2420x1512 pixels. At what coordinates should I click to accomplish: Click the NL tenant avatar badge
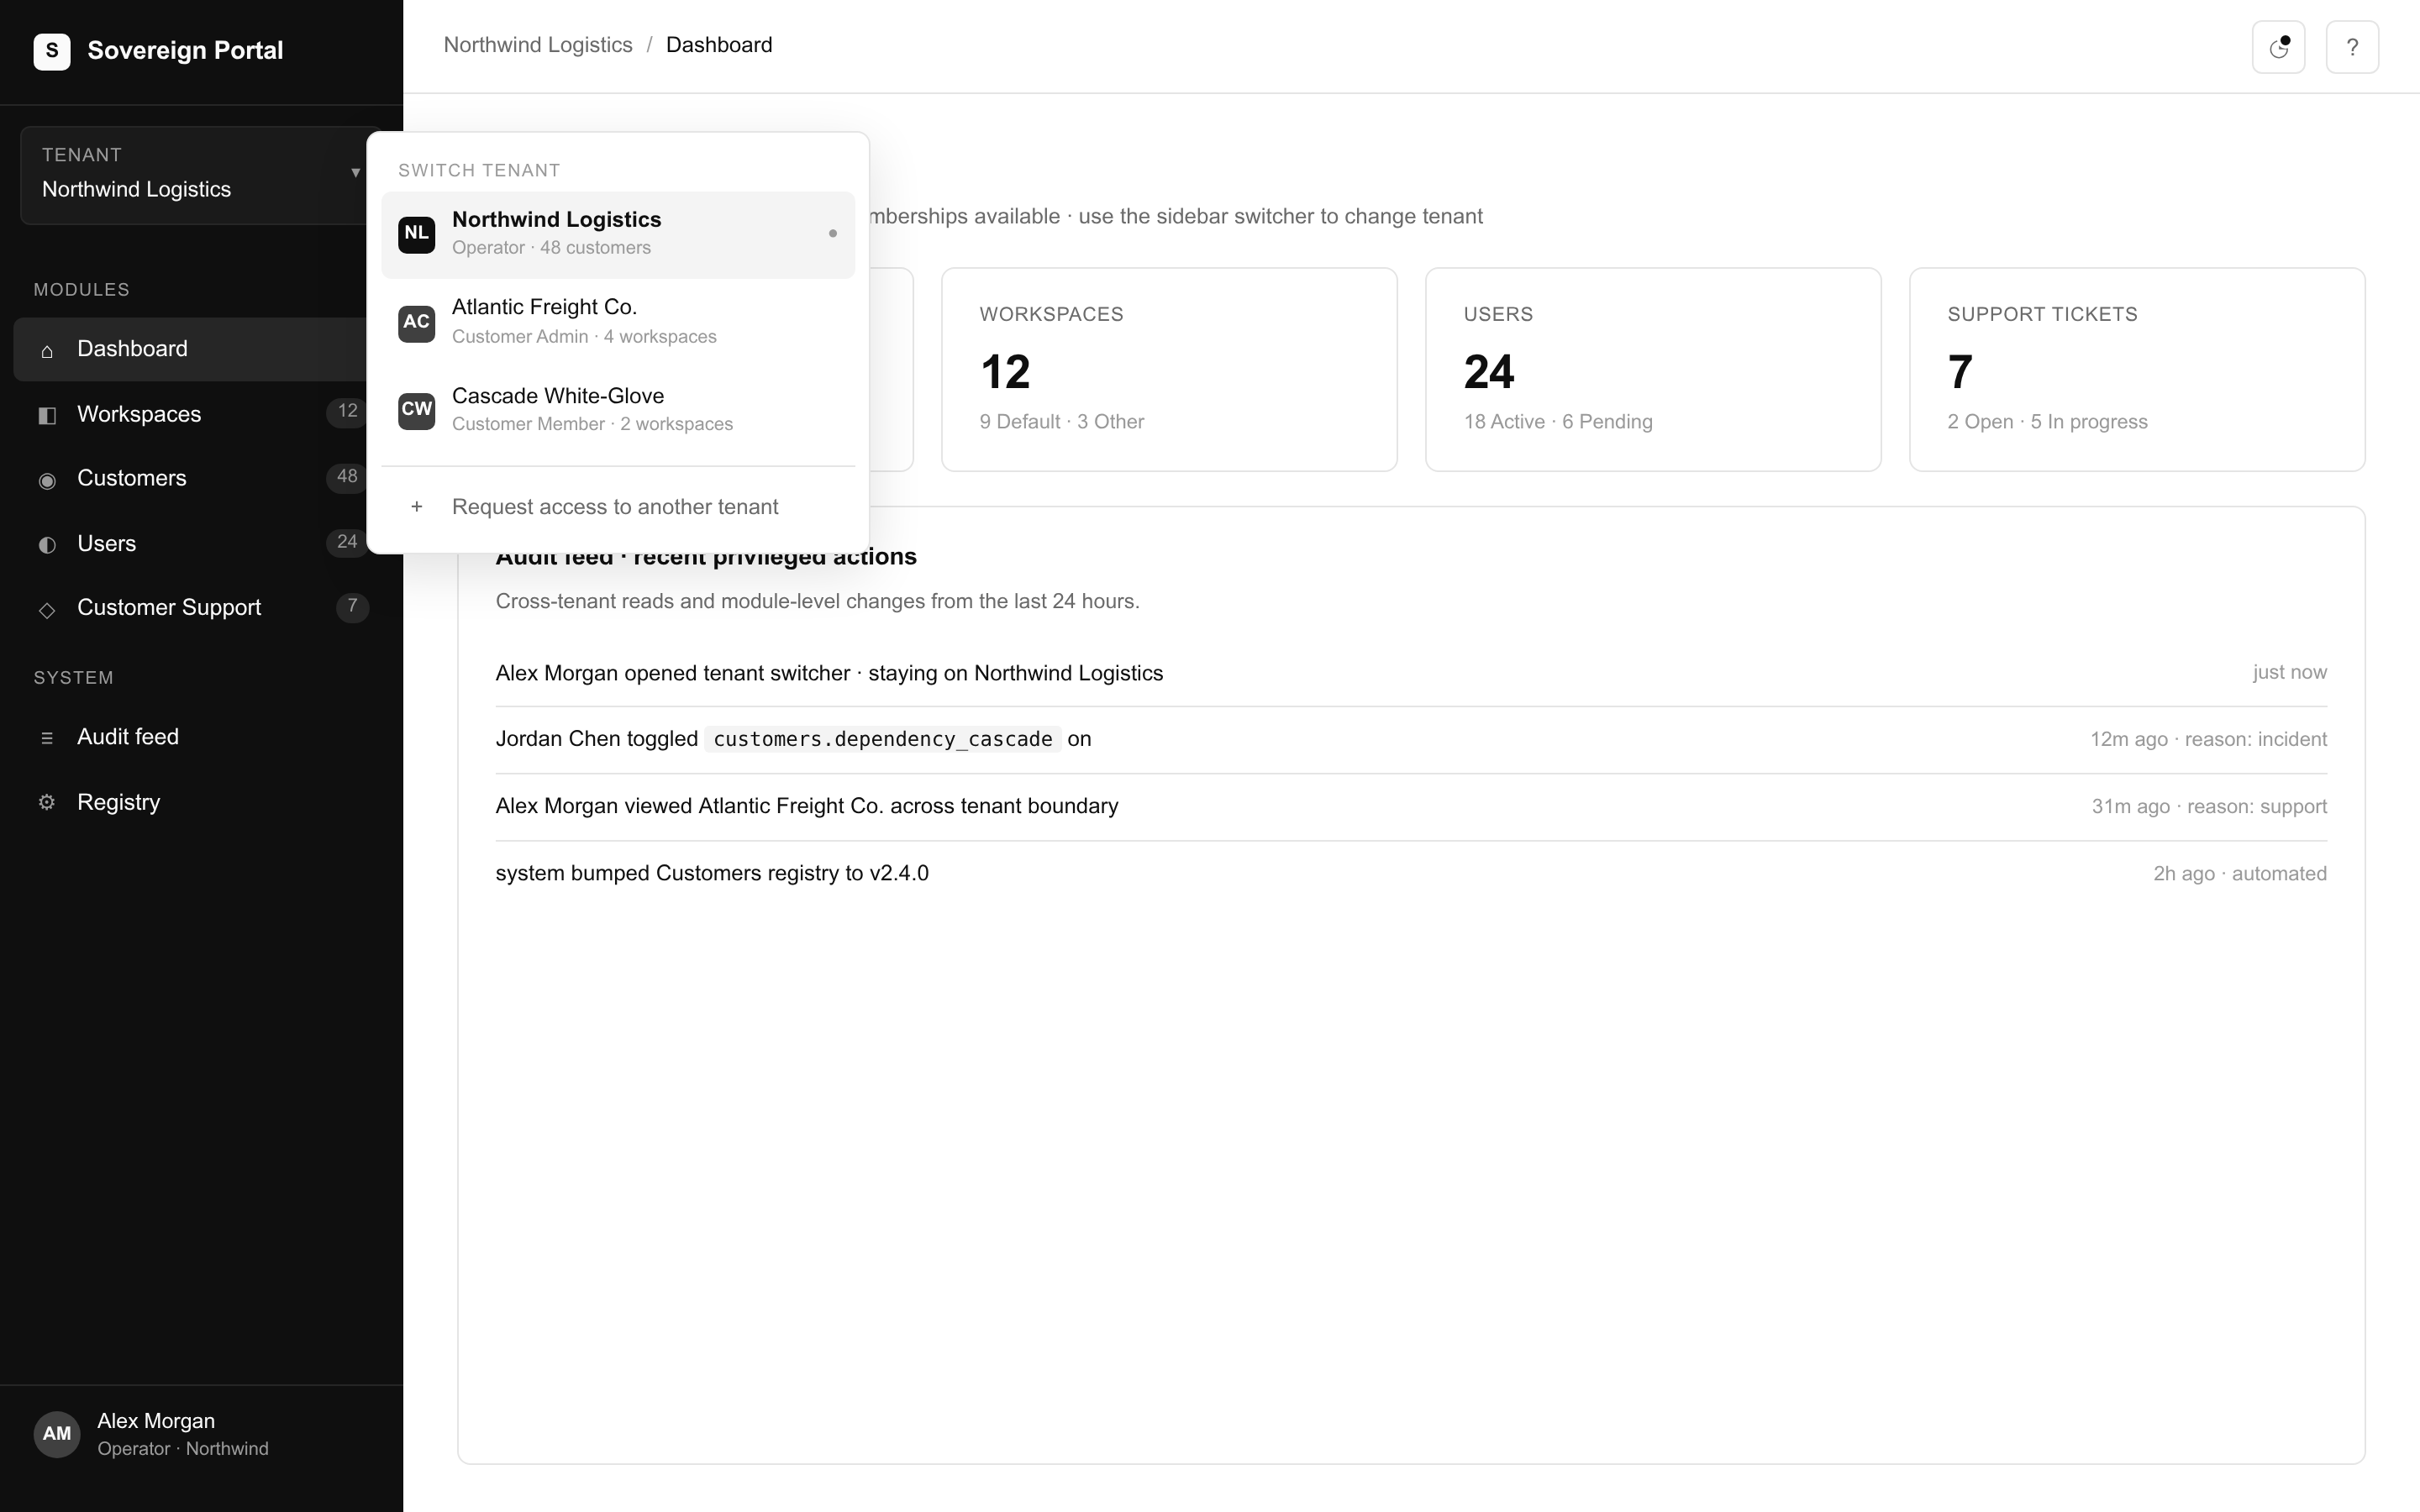[x=416, y=234]
